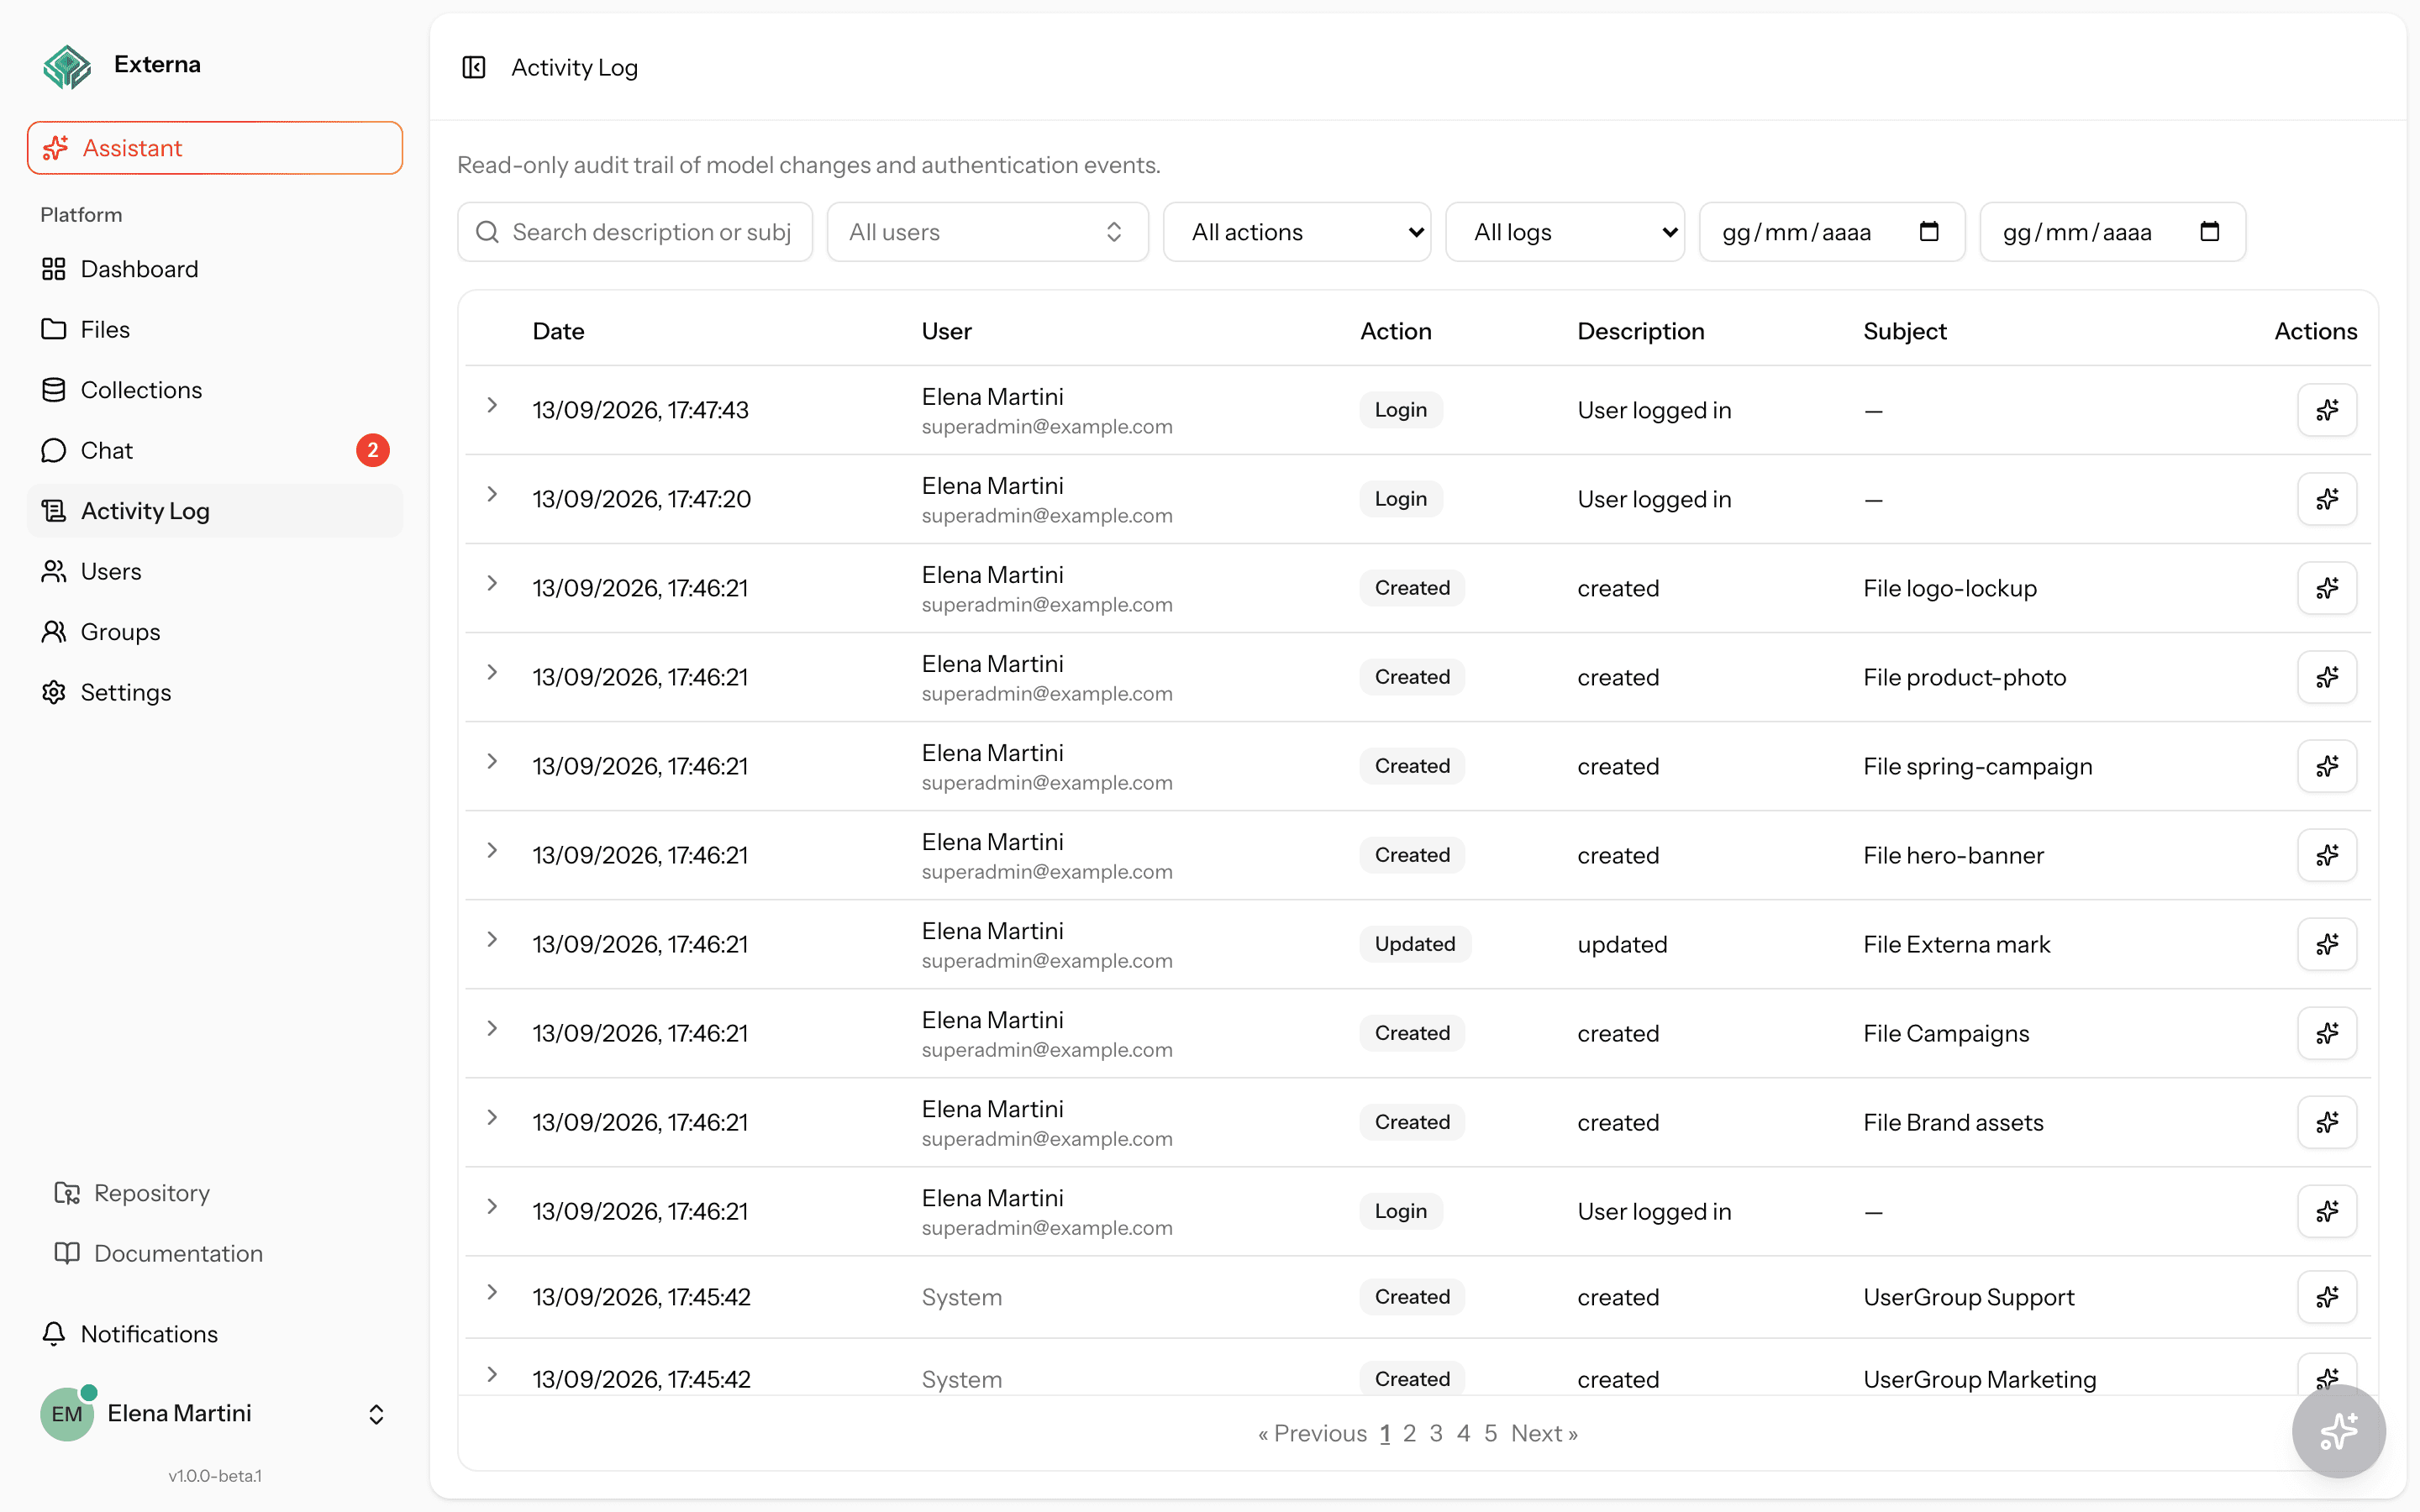Expand the File spring-campaign row
The height and width of the screenshot is (1512, 2420).
(492, 761)
